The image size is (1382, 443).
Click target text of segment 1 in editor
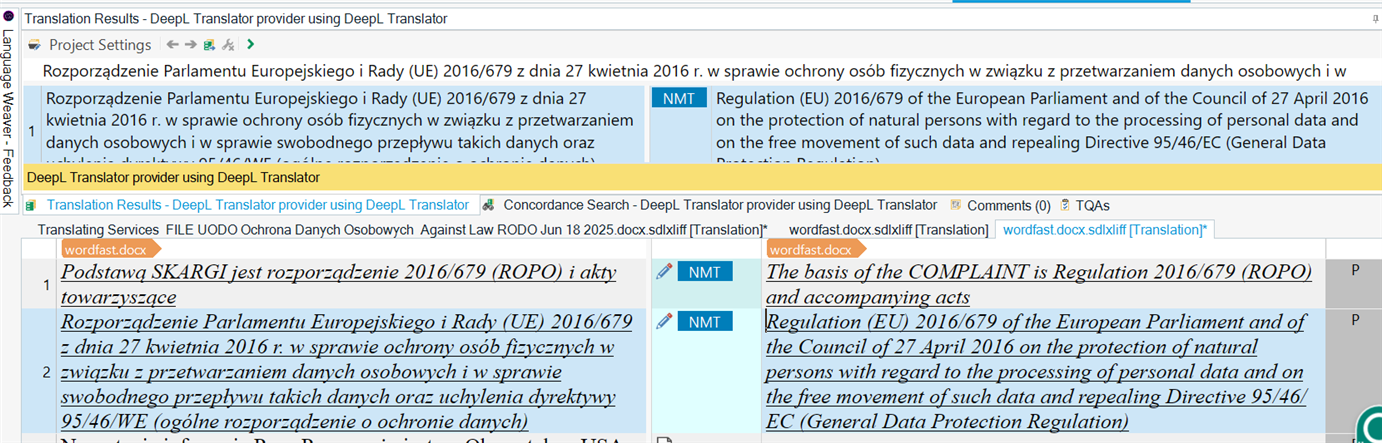(x=1038, y=283)
